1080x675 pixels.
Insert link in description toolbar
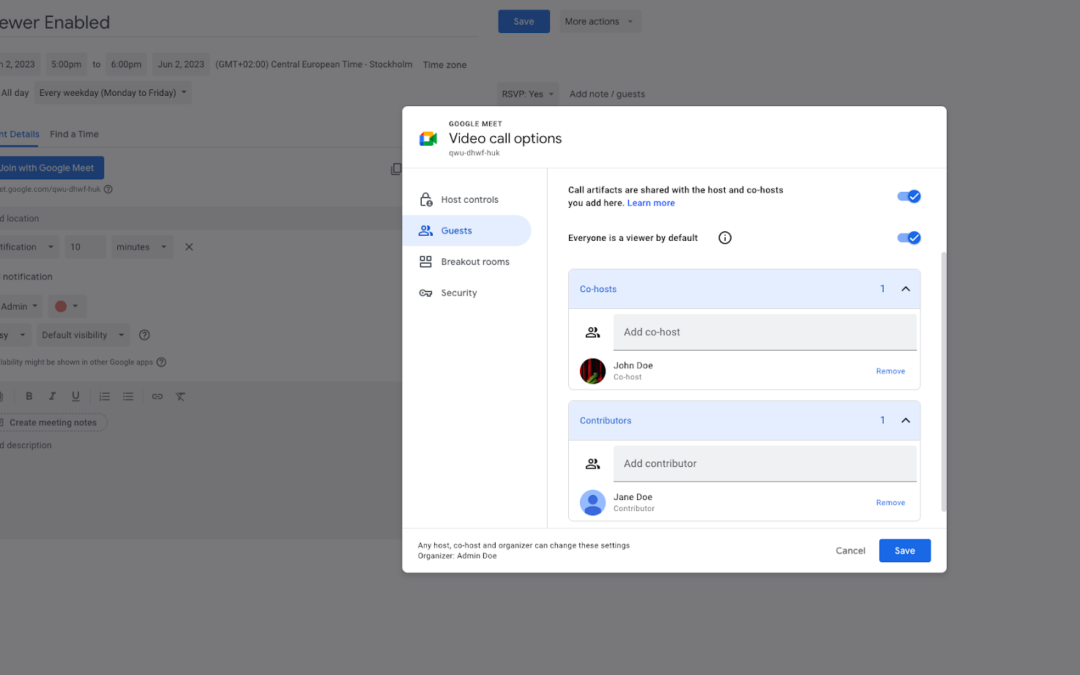click(157, 396)
